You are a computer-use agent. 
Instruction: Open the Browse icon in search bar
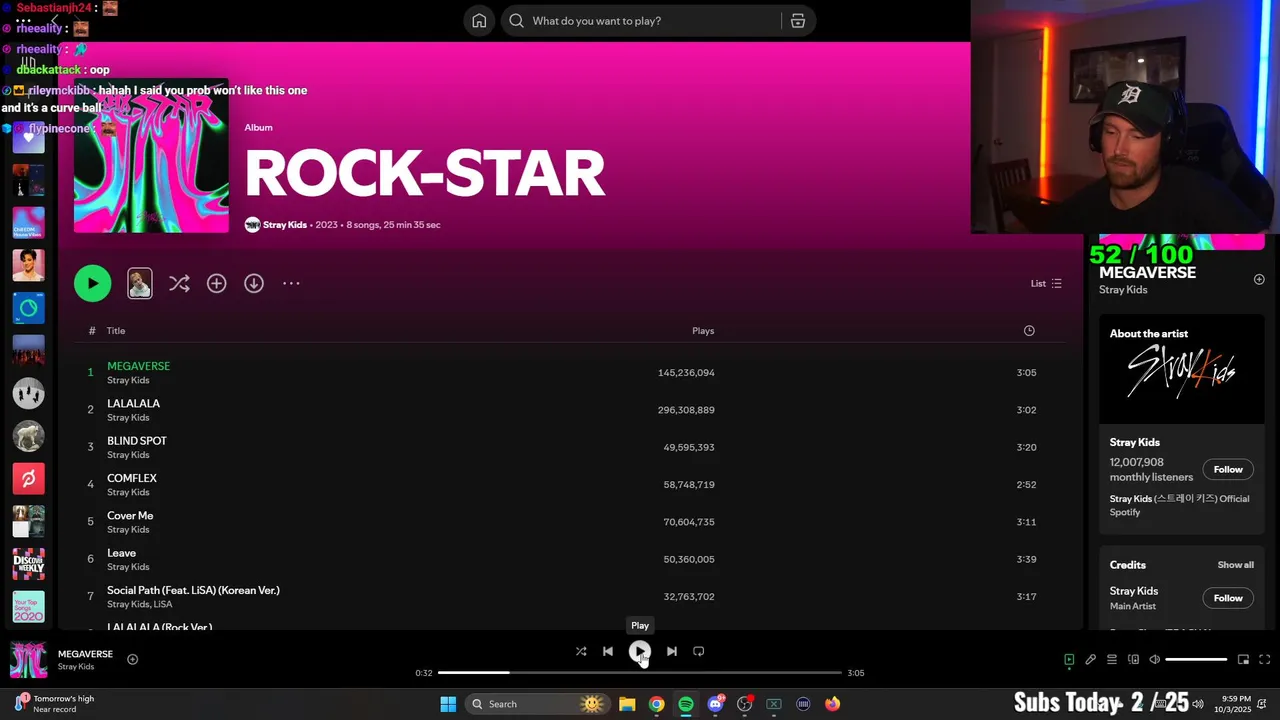[x=797, y=21]
